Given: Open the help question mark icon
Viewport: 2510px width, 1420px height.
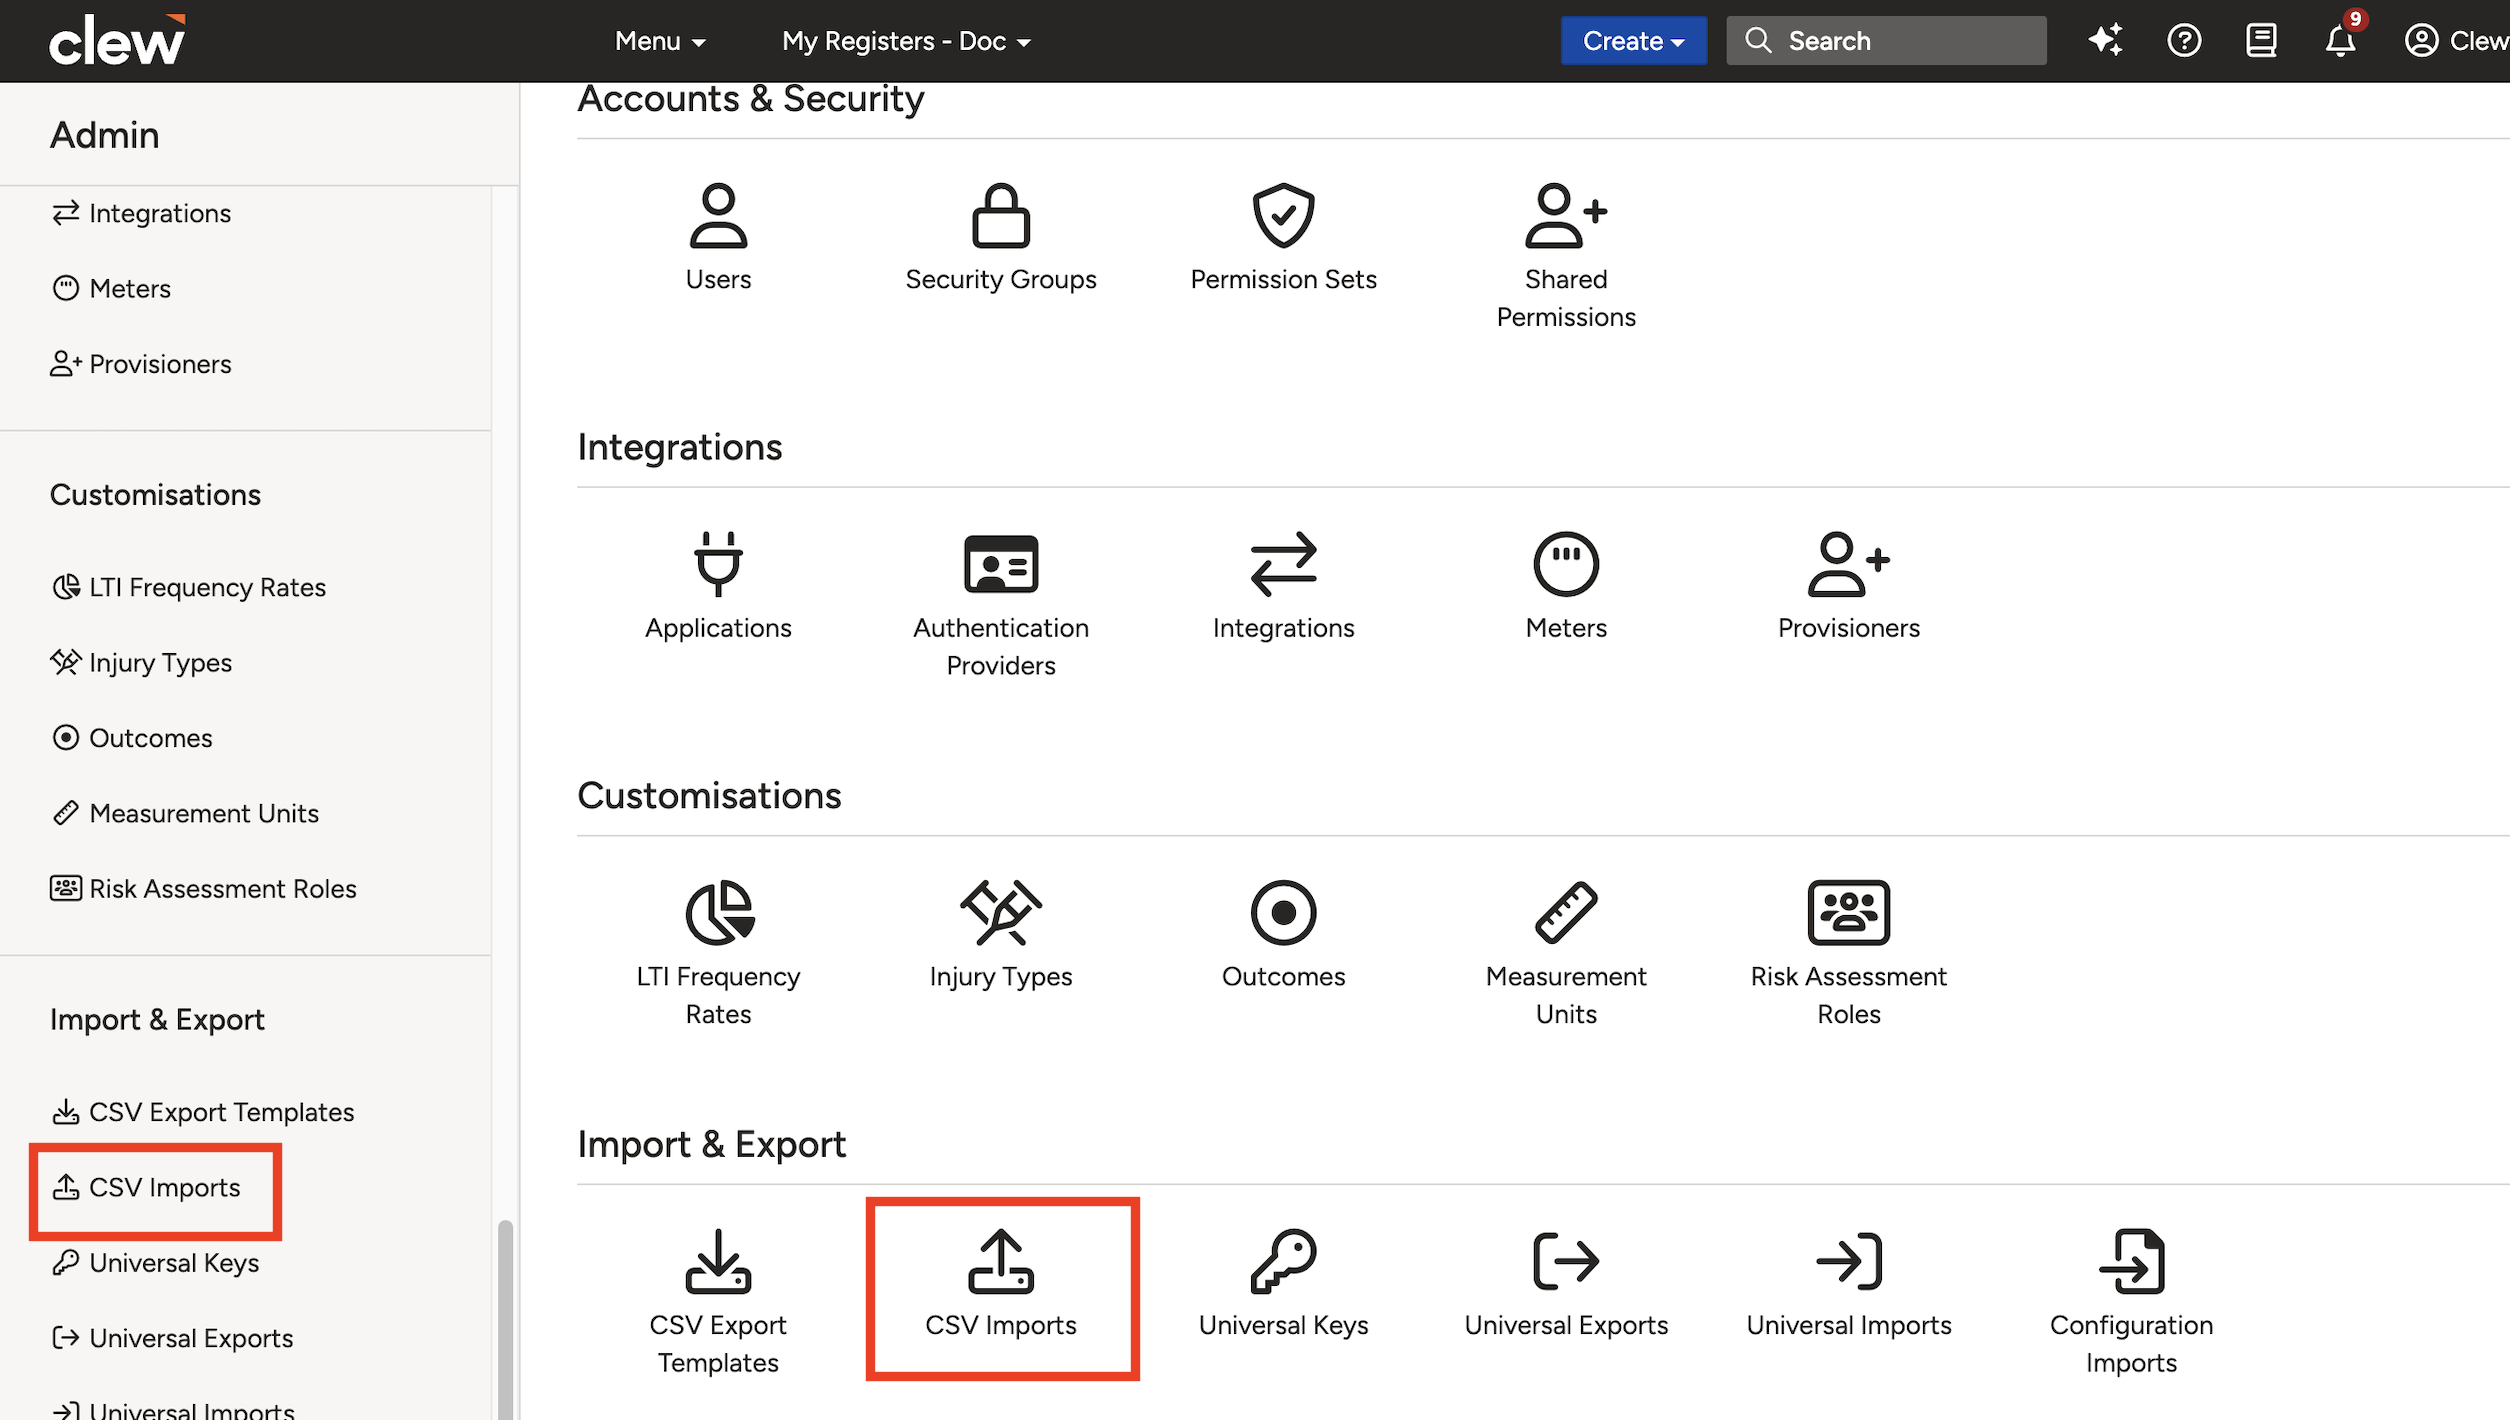Looking at the screenshot, I should tap(2183, 41).
